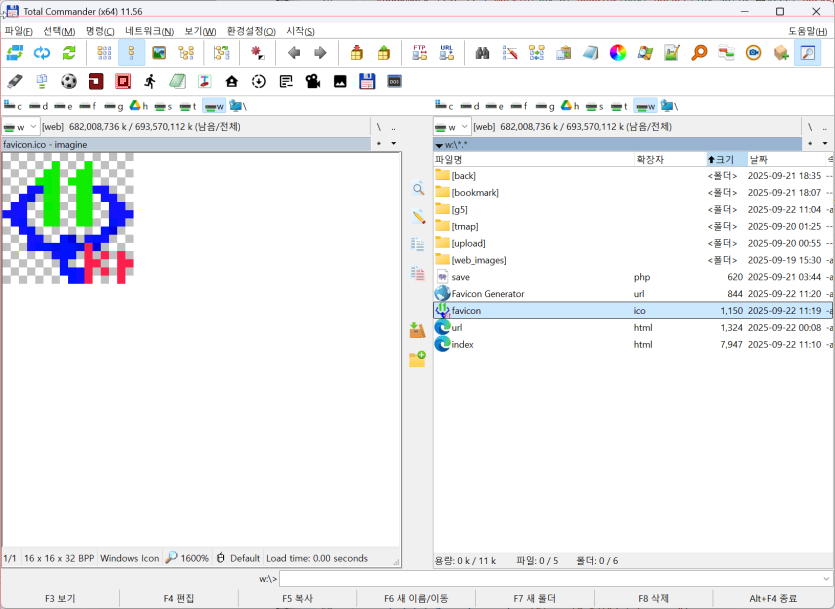Open the 파일(F) menu

click(19, 31)
